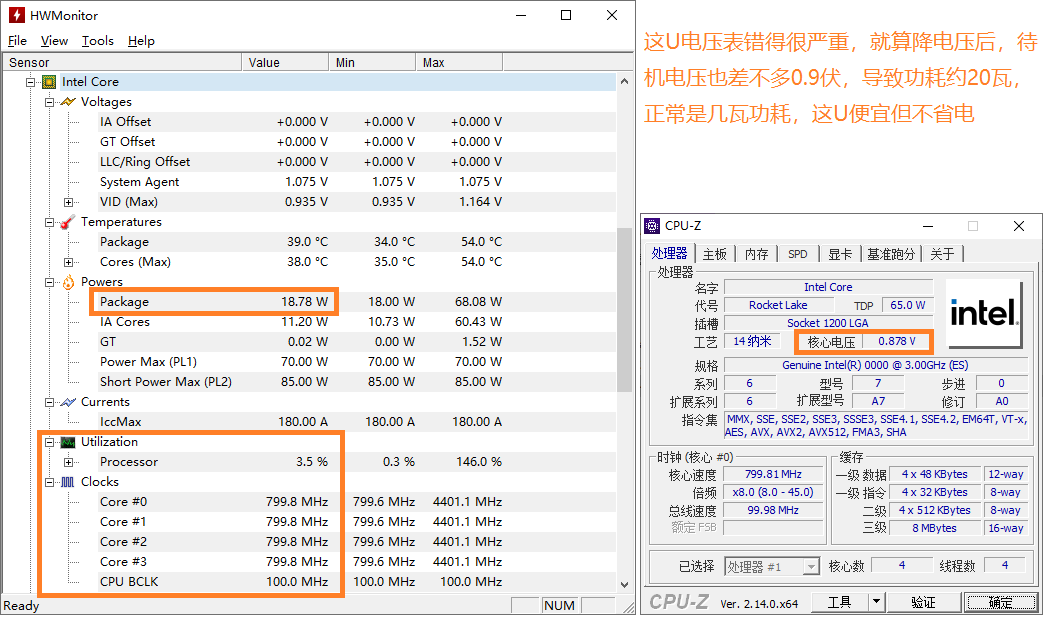
Task: Click the 确定 button in CPU-Z
Action: pyautogui.click(x=1000, y=603)
